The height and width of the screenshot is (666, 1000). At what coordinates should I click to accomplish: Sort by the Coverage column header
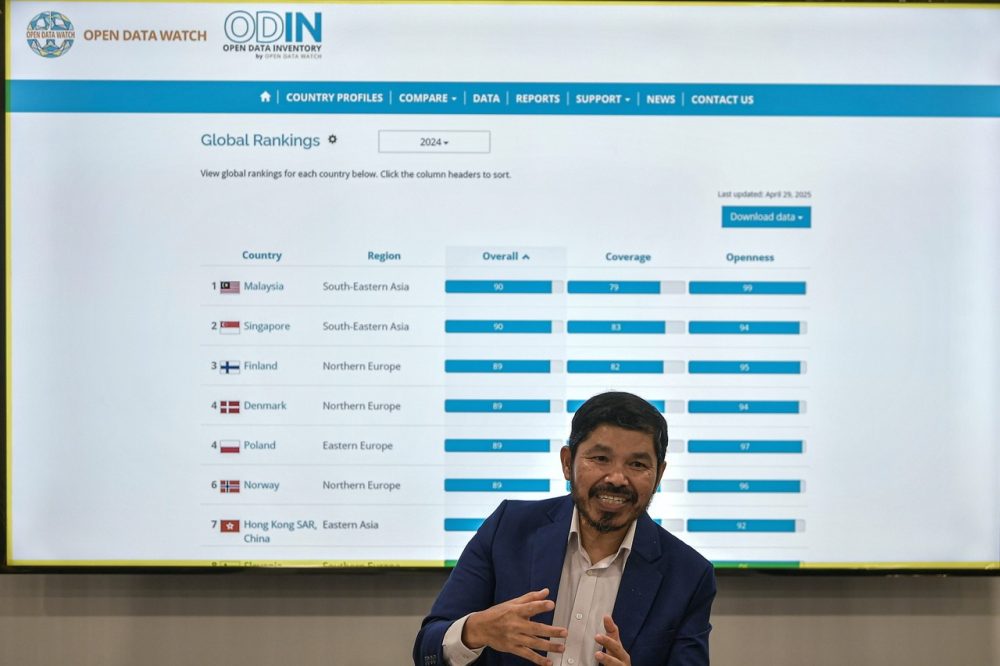tap(628, 257)
